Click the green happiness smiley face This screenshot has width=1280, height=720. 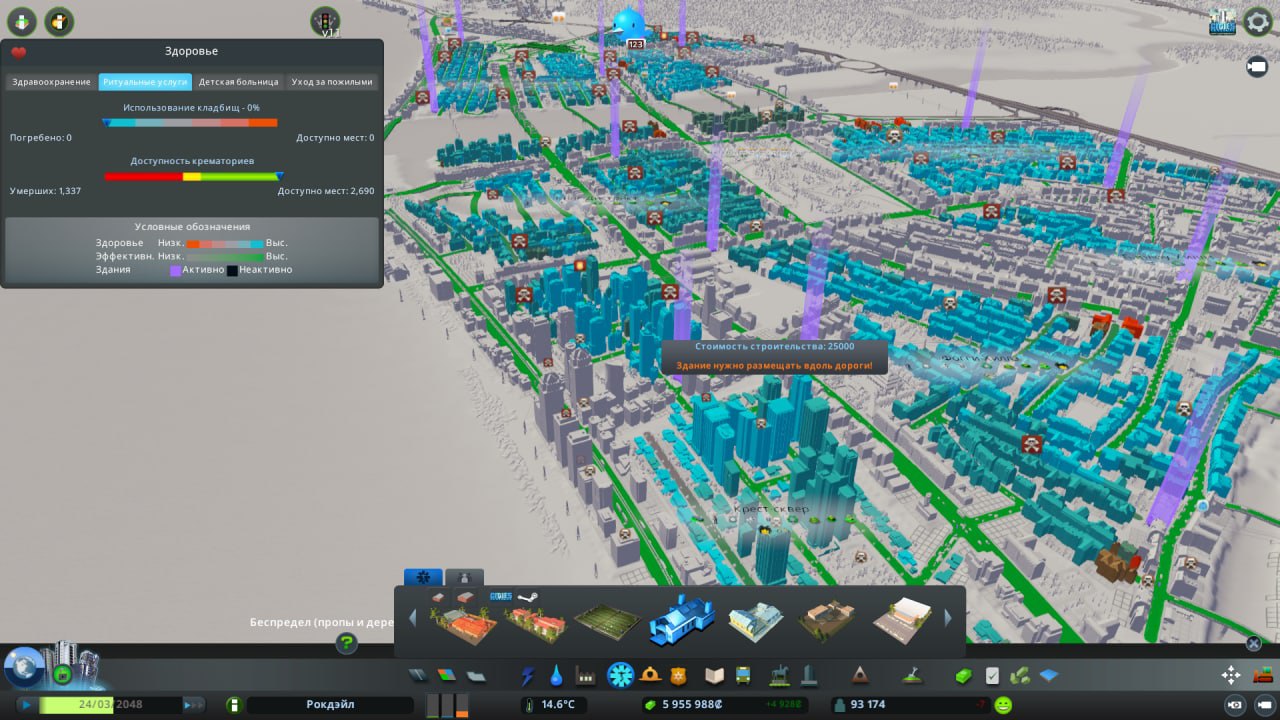coord(1002,705)
